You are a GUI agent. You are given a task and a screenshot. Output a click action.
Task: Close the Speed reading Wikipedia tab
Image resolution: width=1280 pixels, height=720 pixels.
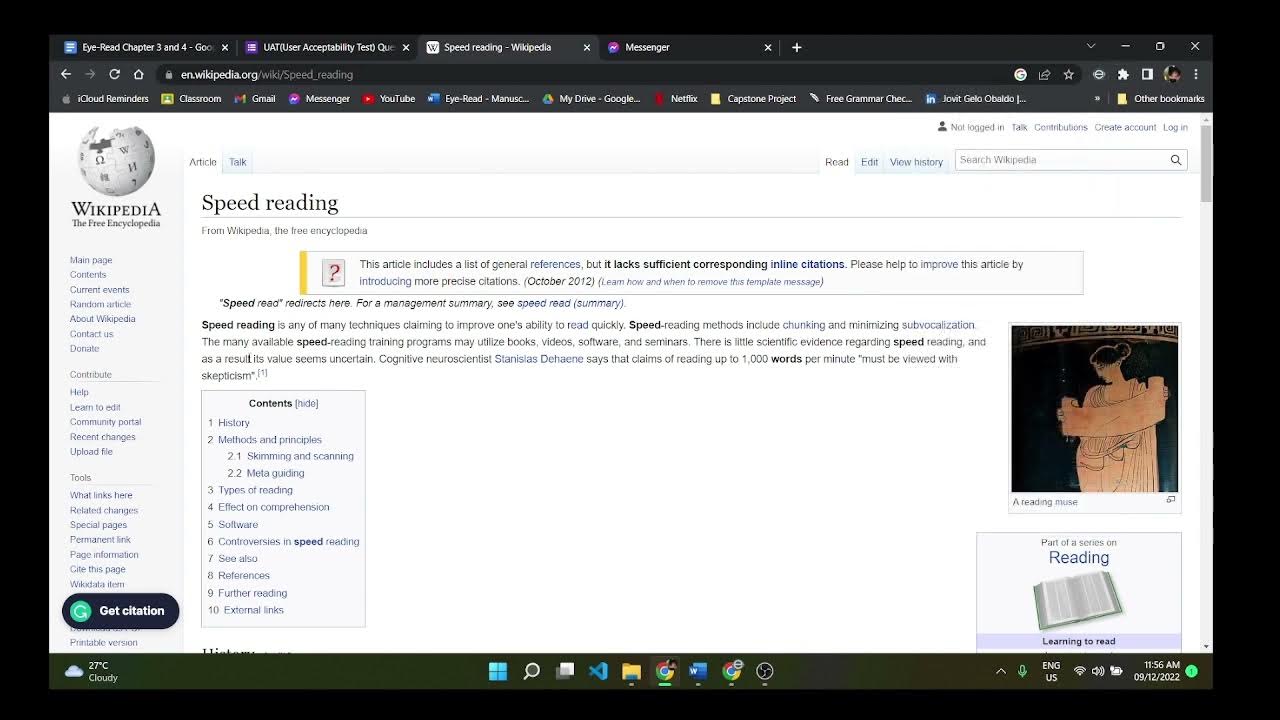tap(586, 47)
